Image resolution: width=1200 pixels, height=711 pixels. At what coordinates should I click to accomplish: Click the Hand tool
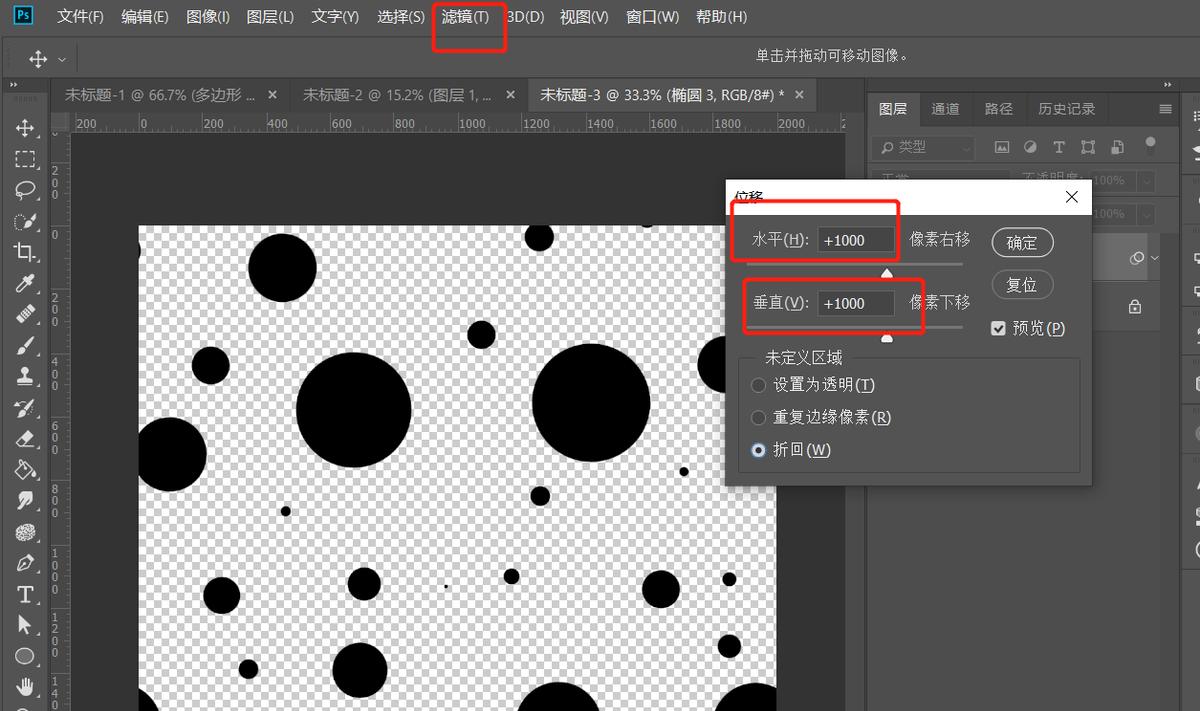pos(25,687)
